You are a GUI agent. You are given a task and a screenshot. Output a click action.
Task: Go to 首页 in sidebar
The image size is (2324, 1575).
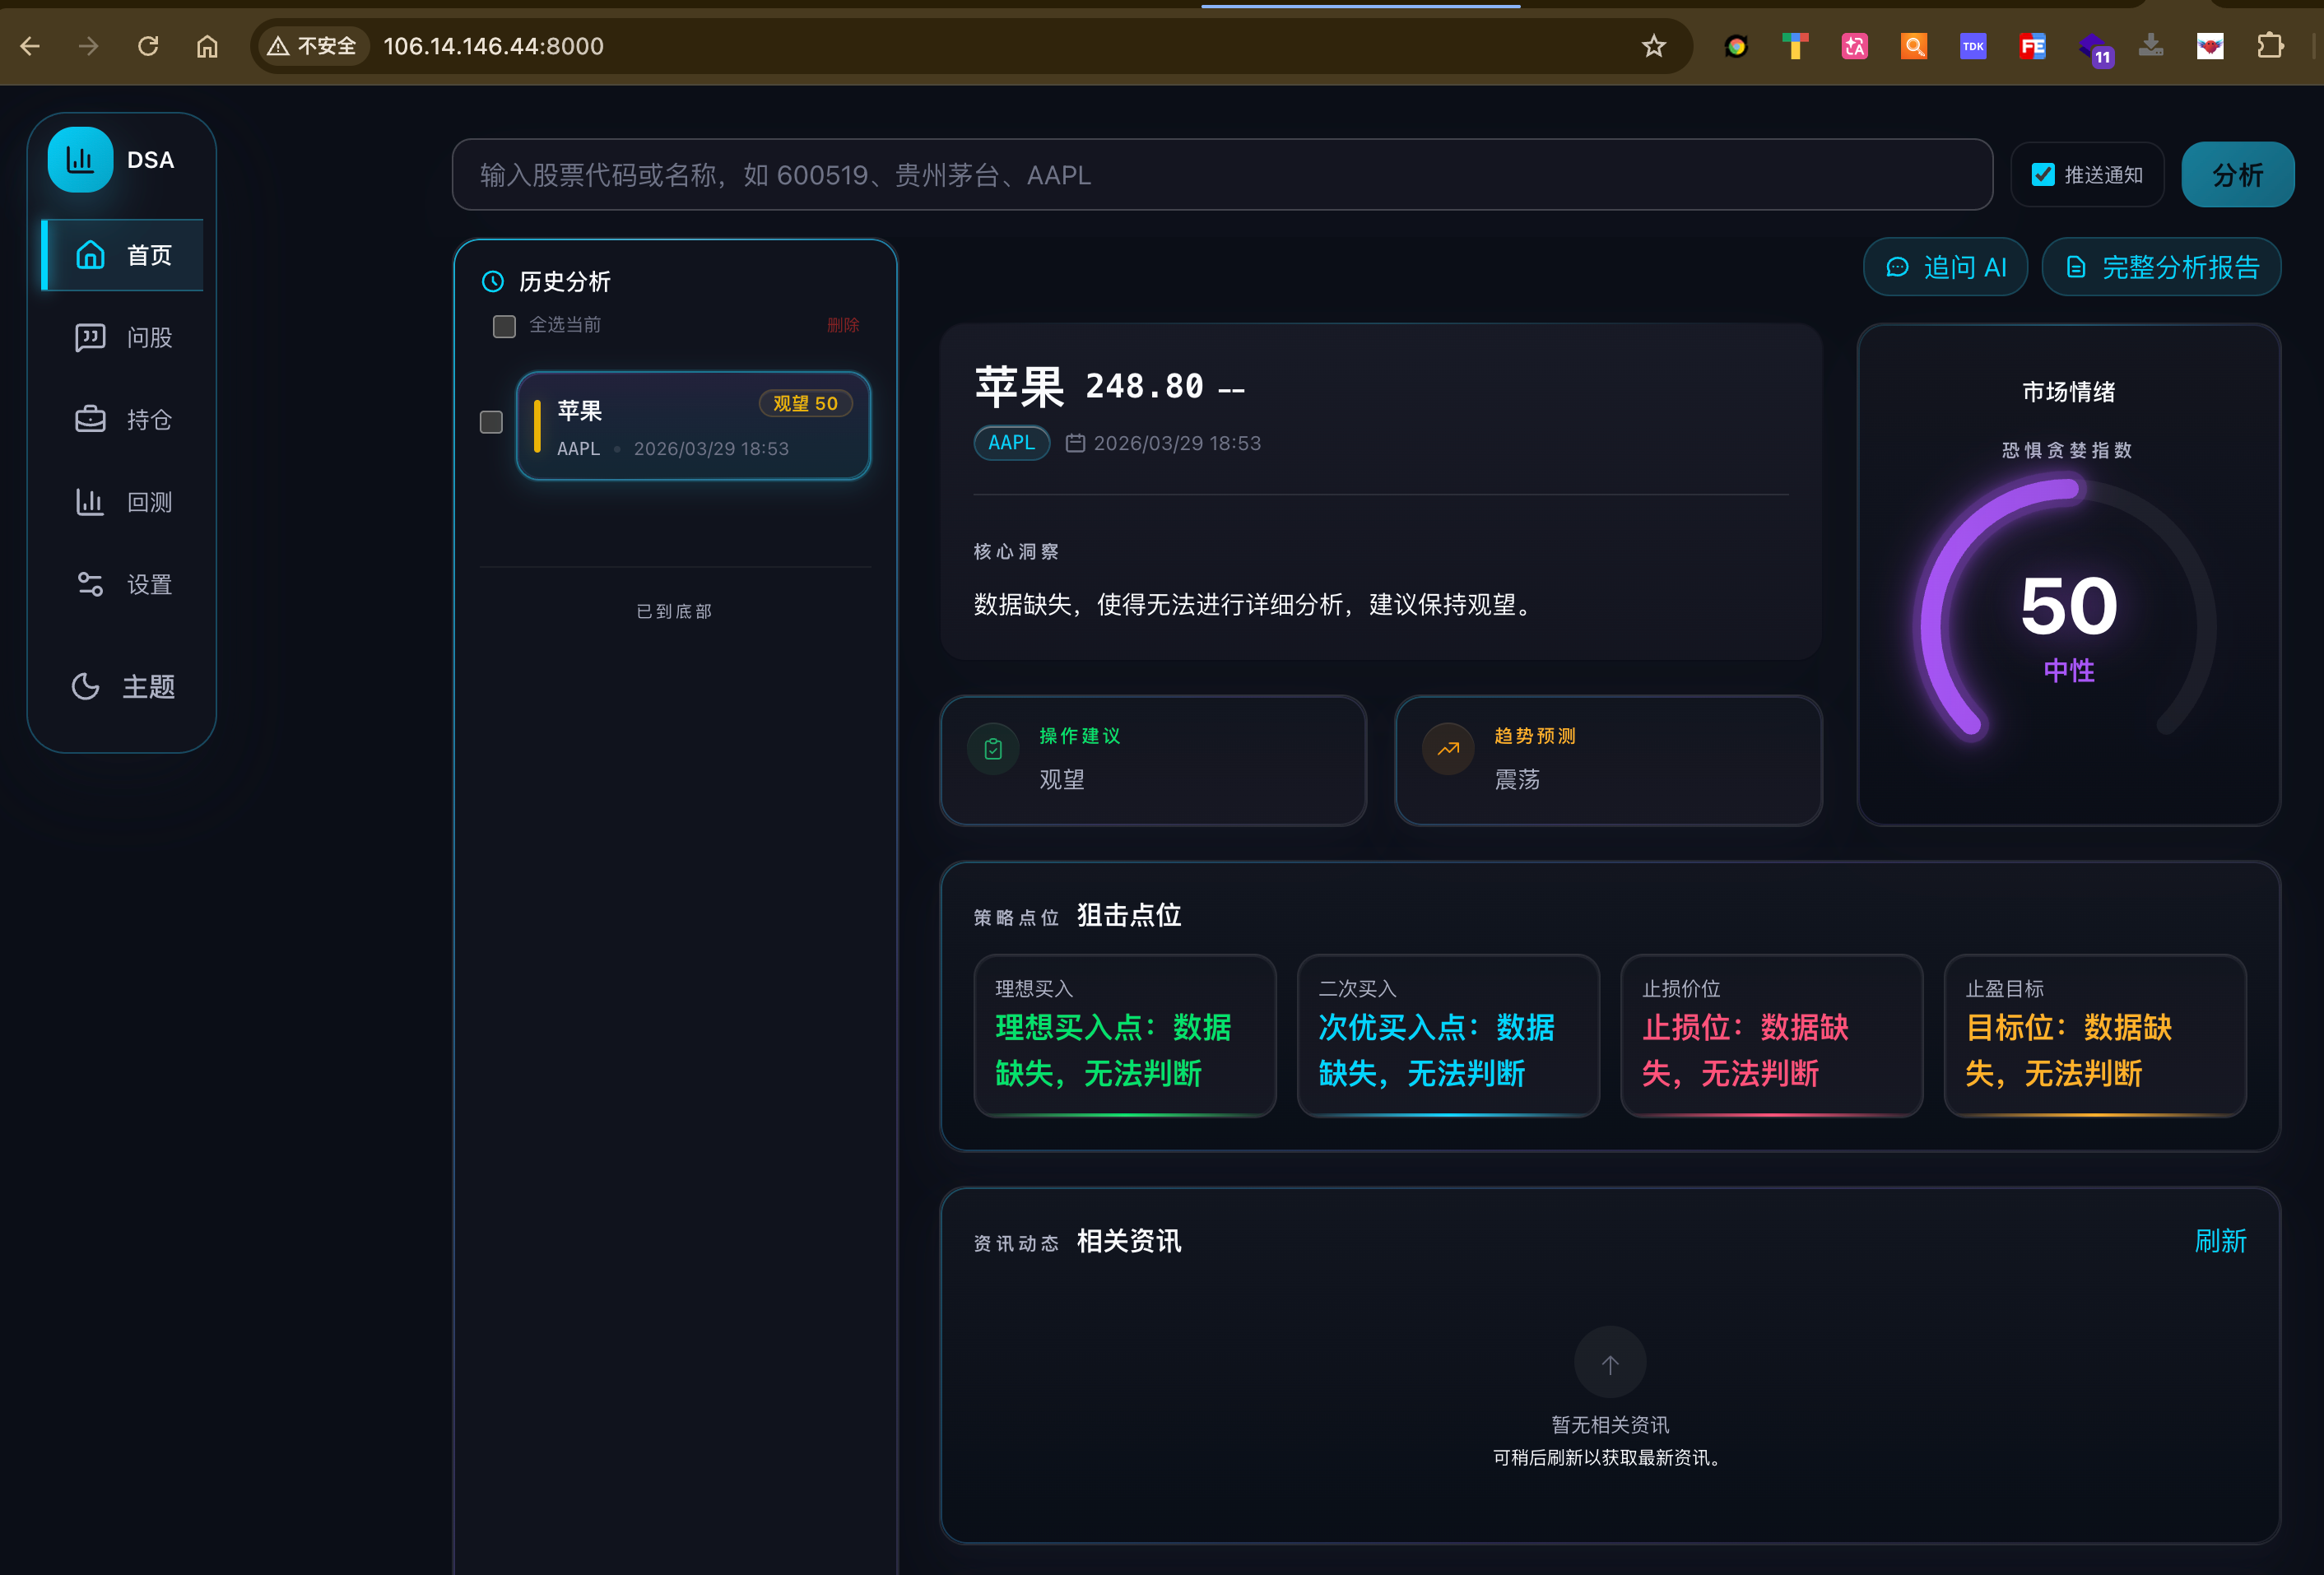coord(123,256)
